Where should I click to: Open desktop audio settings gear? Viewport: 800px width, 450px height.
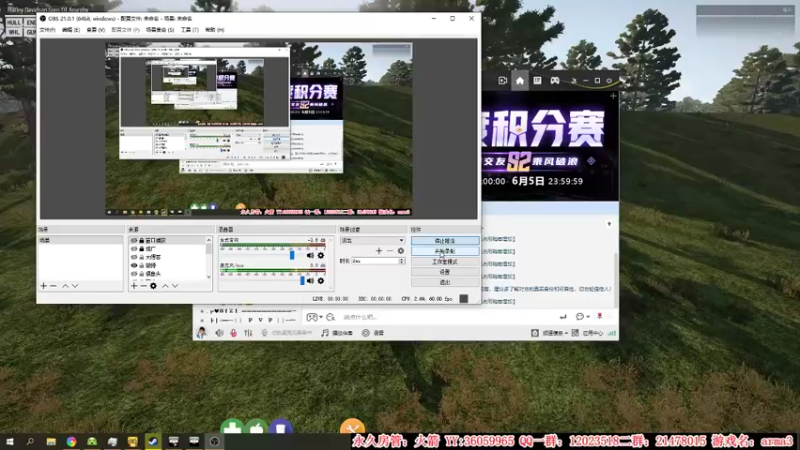(x=320, y=255)
